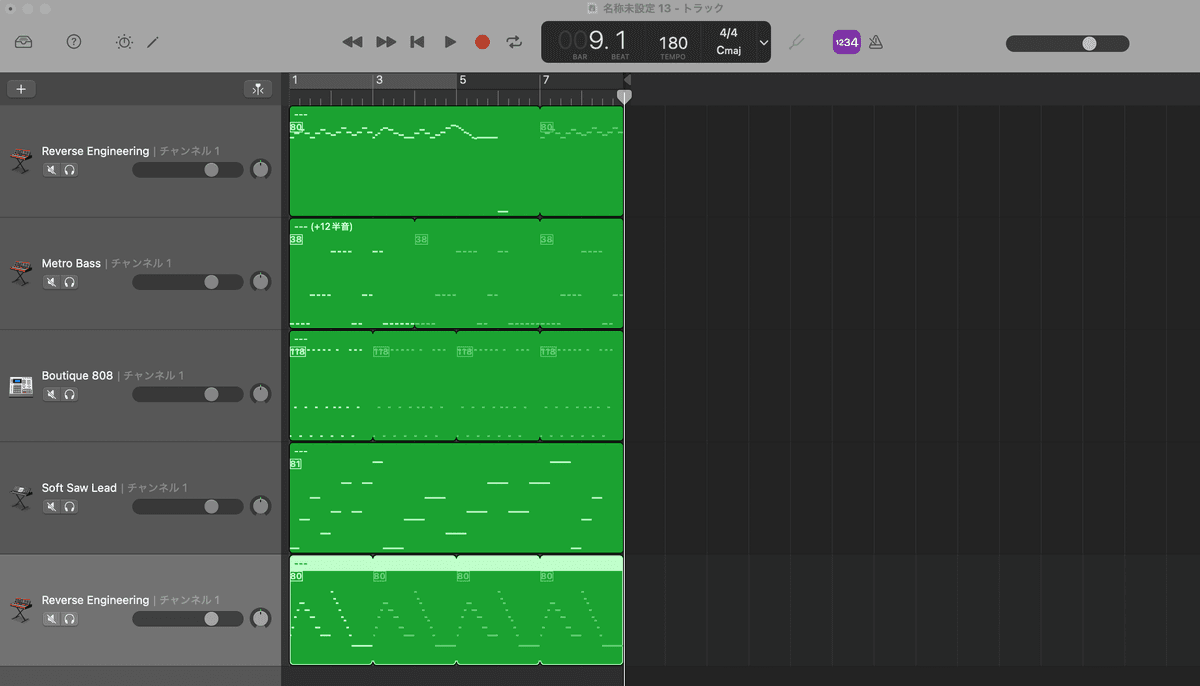The image size is (1200, 686).
Task: Click the first Reverse Engineering synth icon
Action: point(21,161)
